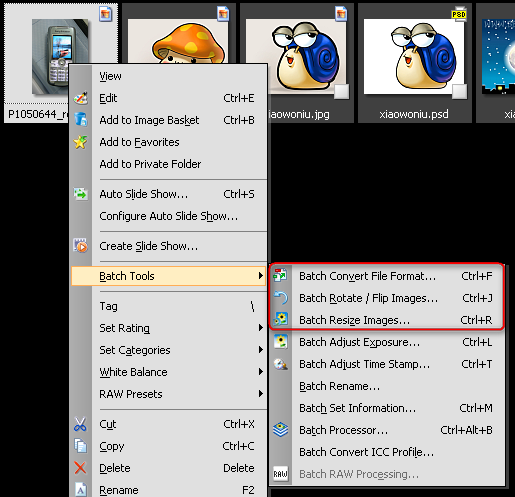Click the Edit palette icon
This screenshot has width=515, height=497.
(81, 98)
